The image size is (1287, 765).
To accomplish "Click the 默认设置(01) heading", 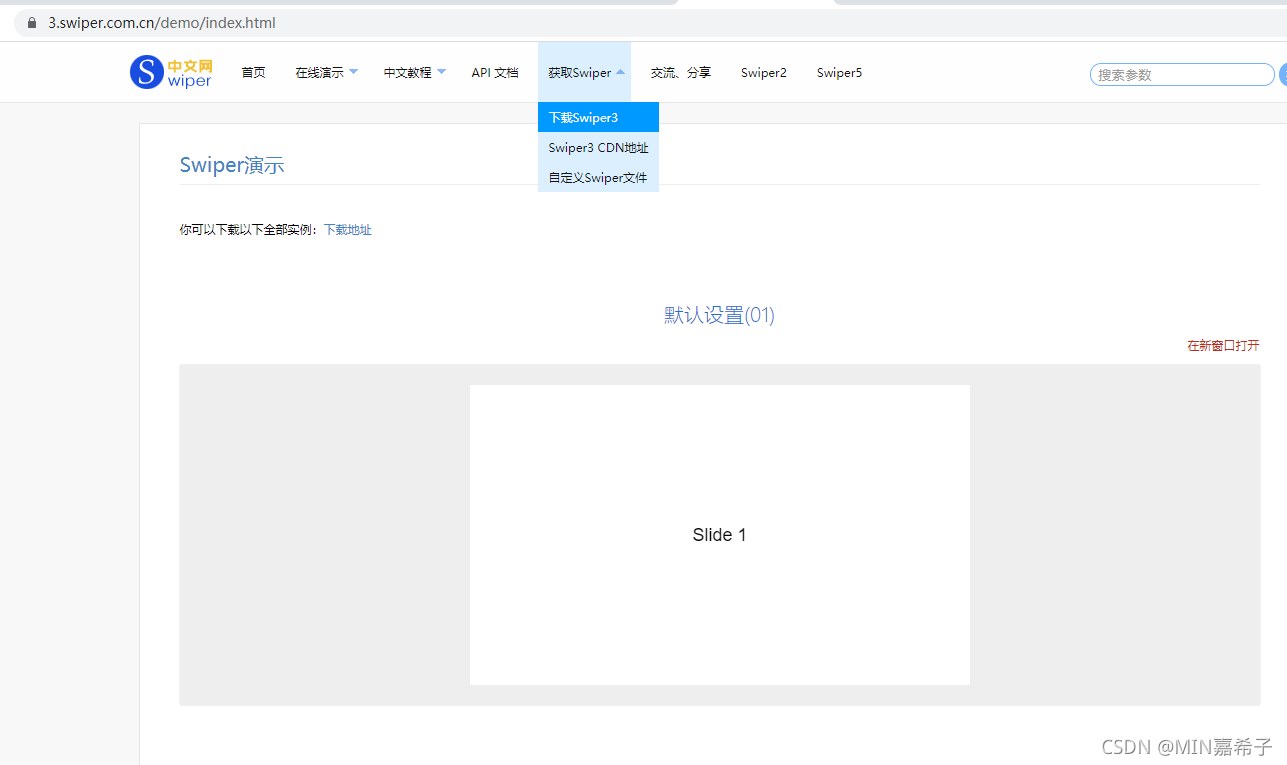I will (719, 315).
